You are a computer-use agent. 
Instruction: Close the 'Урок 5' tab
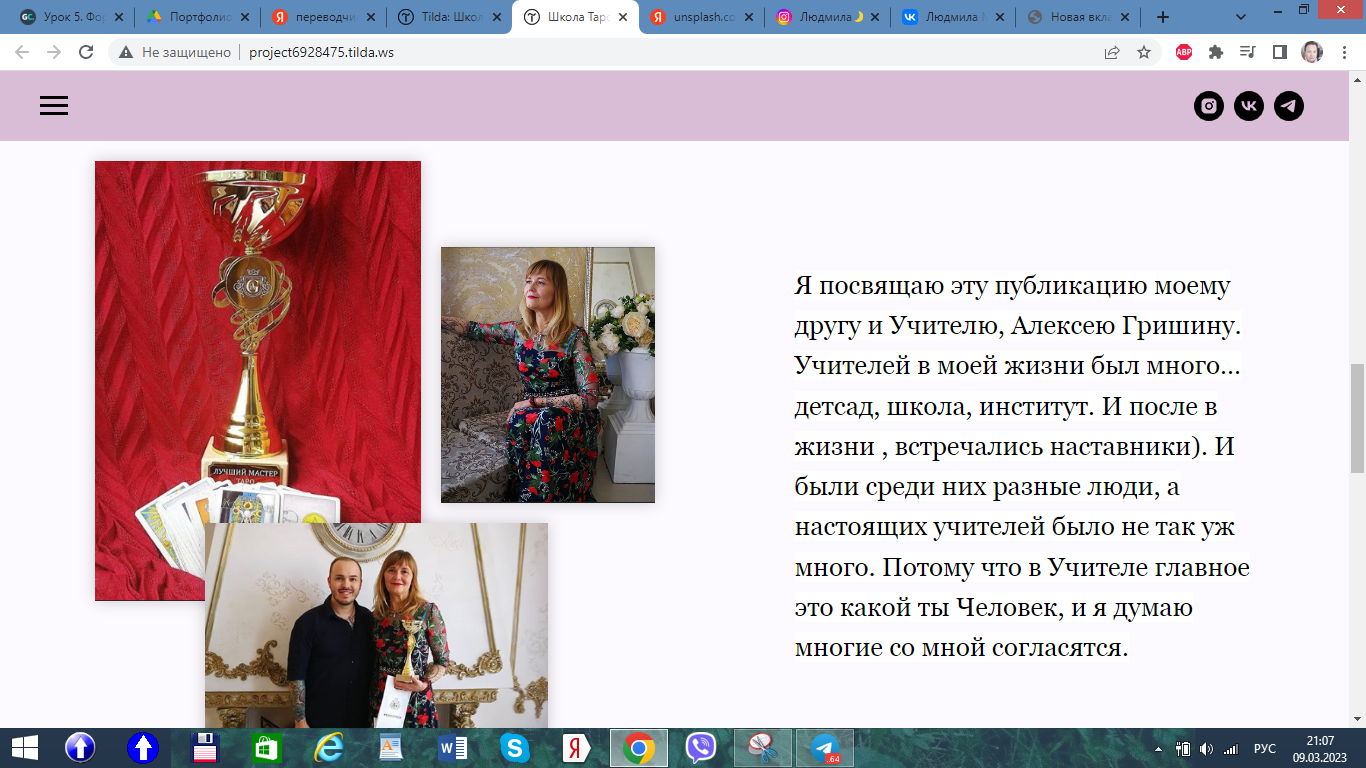(x=118, y=17)
